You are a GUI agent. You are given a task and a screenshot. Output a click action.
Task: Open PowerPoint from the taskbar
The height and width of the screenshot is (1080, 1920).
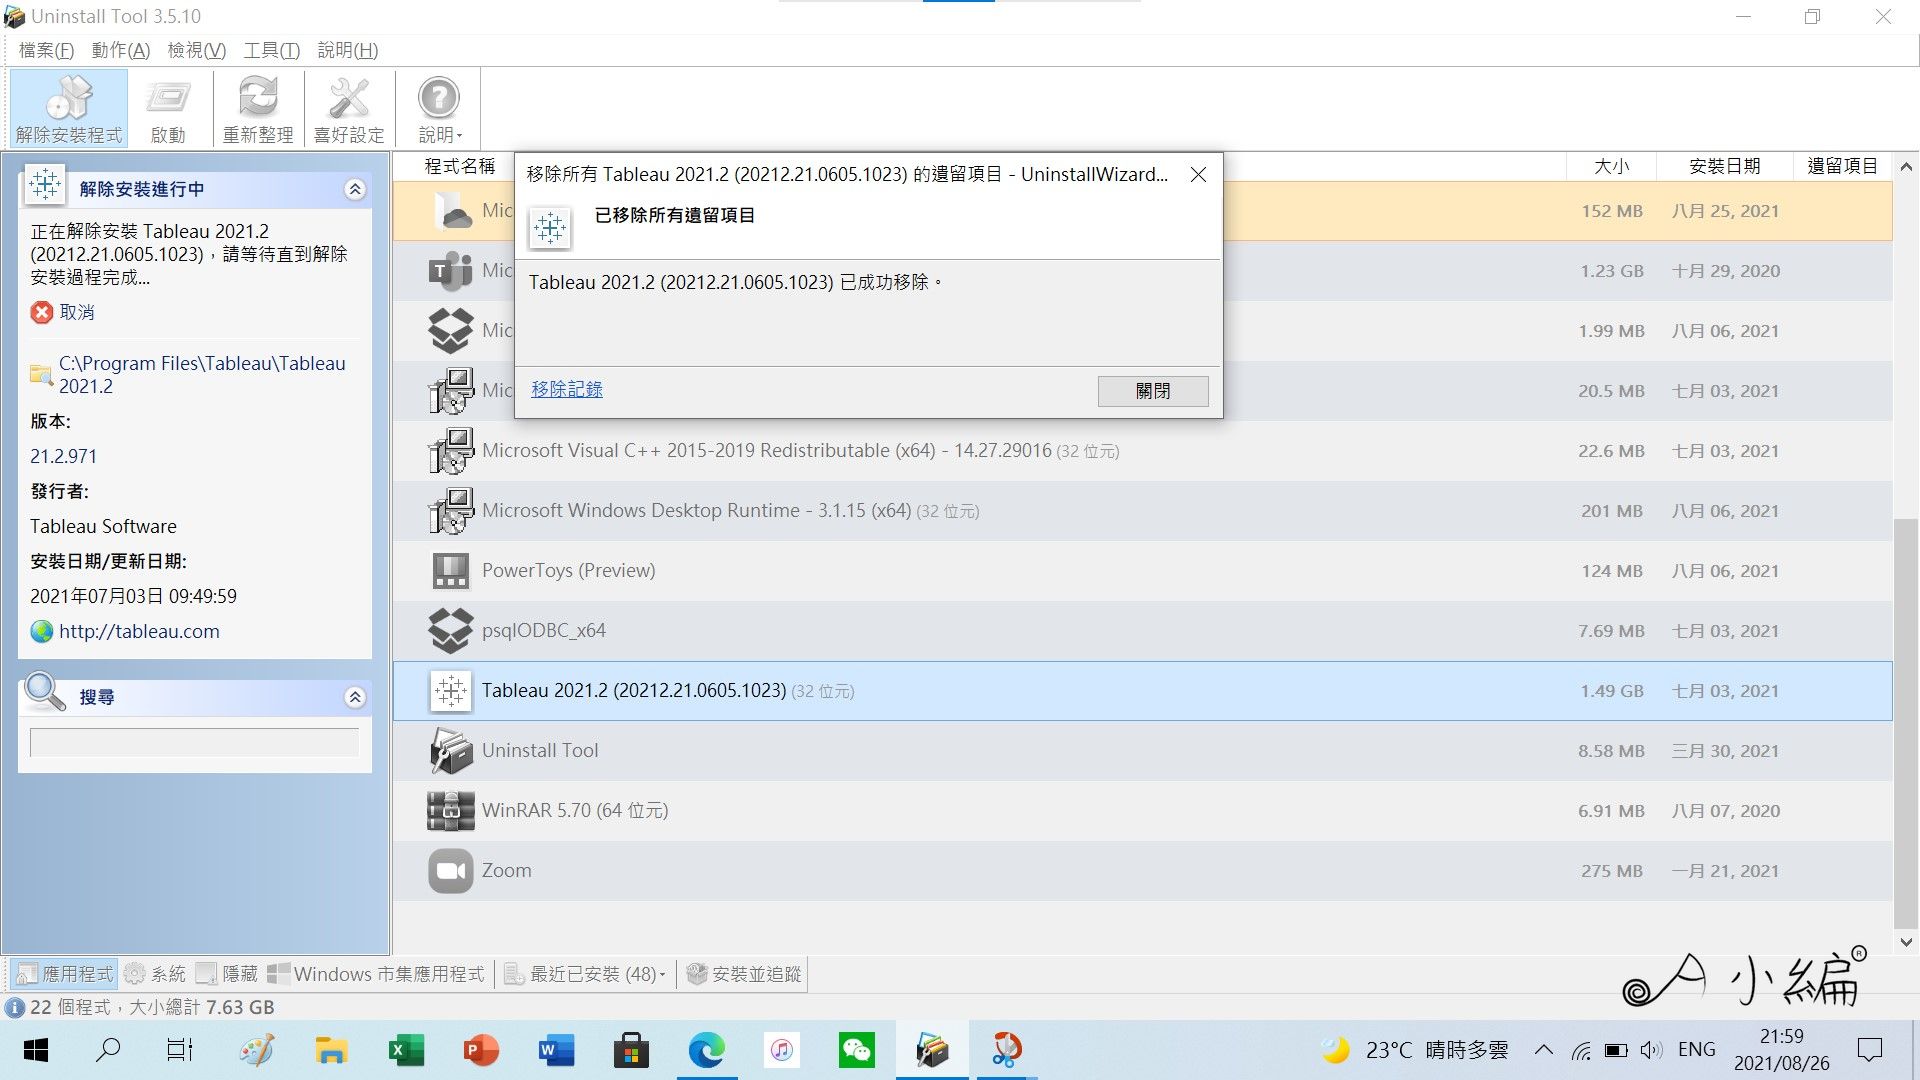[x=481, y=1050]
